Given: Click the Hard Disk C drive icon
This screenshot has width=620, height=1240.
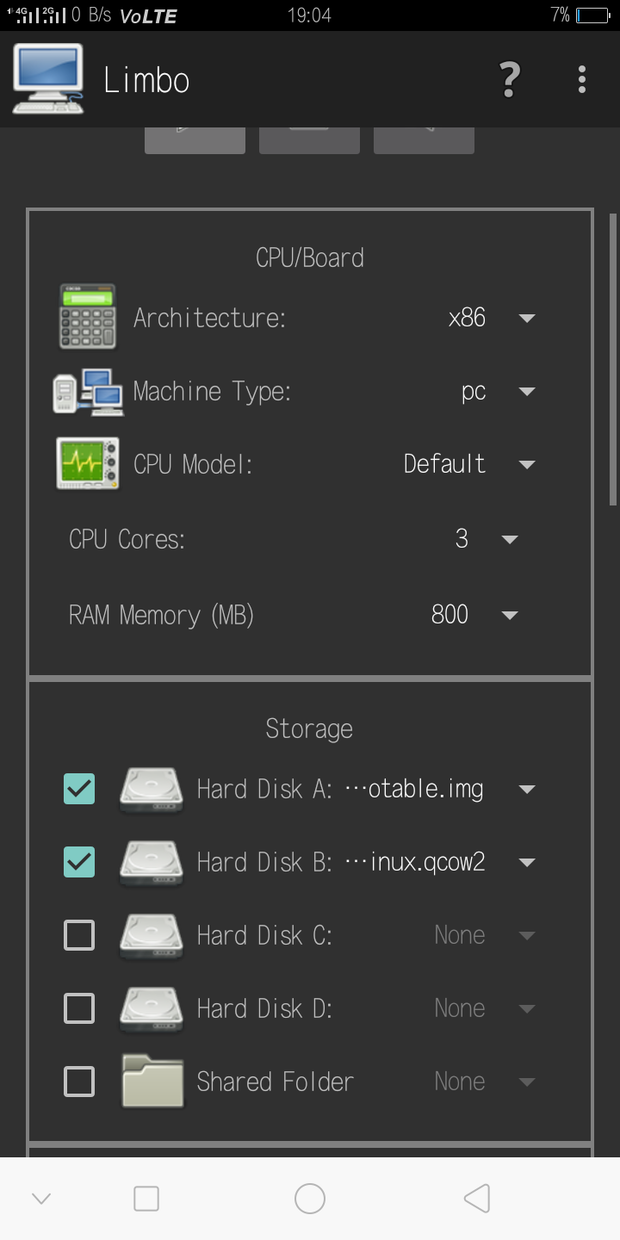Looking at the screenshot, I should 152,935.
